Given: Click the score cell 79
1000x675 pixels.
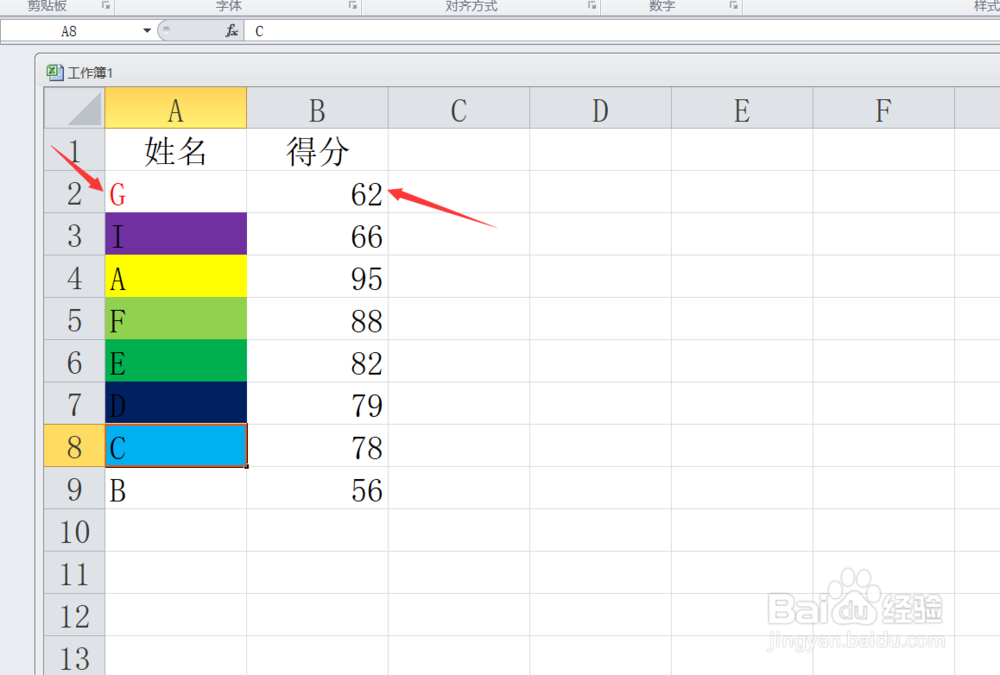Looking at the screenshot, I should click(x=318, y=403).
